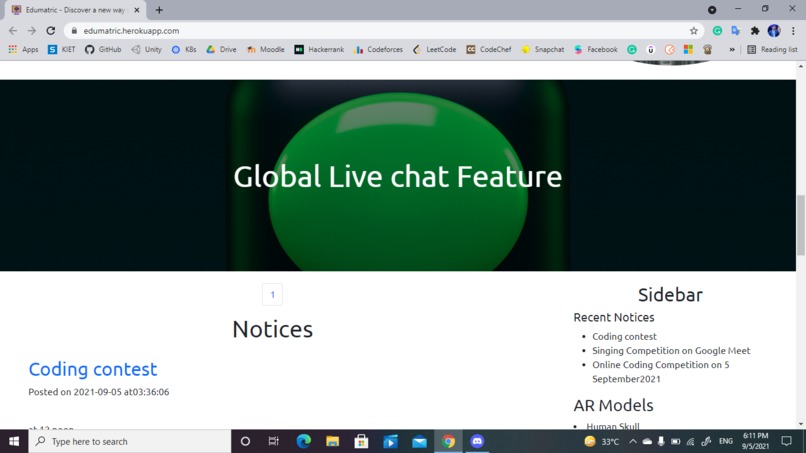Open the weather widget showing 33°C
Screen dimensions: 806x453
601,441
